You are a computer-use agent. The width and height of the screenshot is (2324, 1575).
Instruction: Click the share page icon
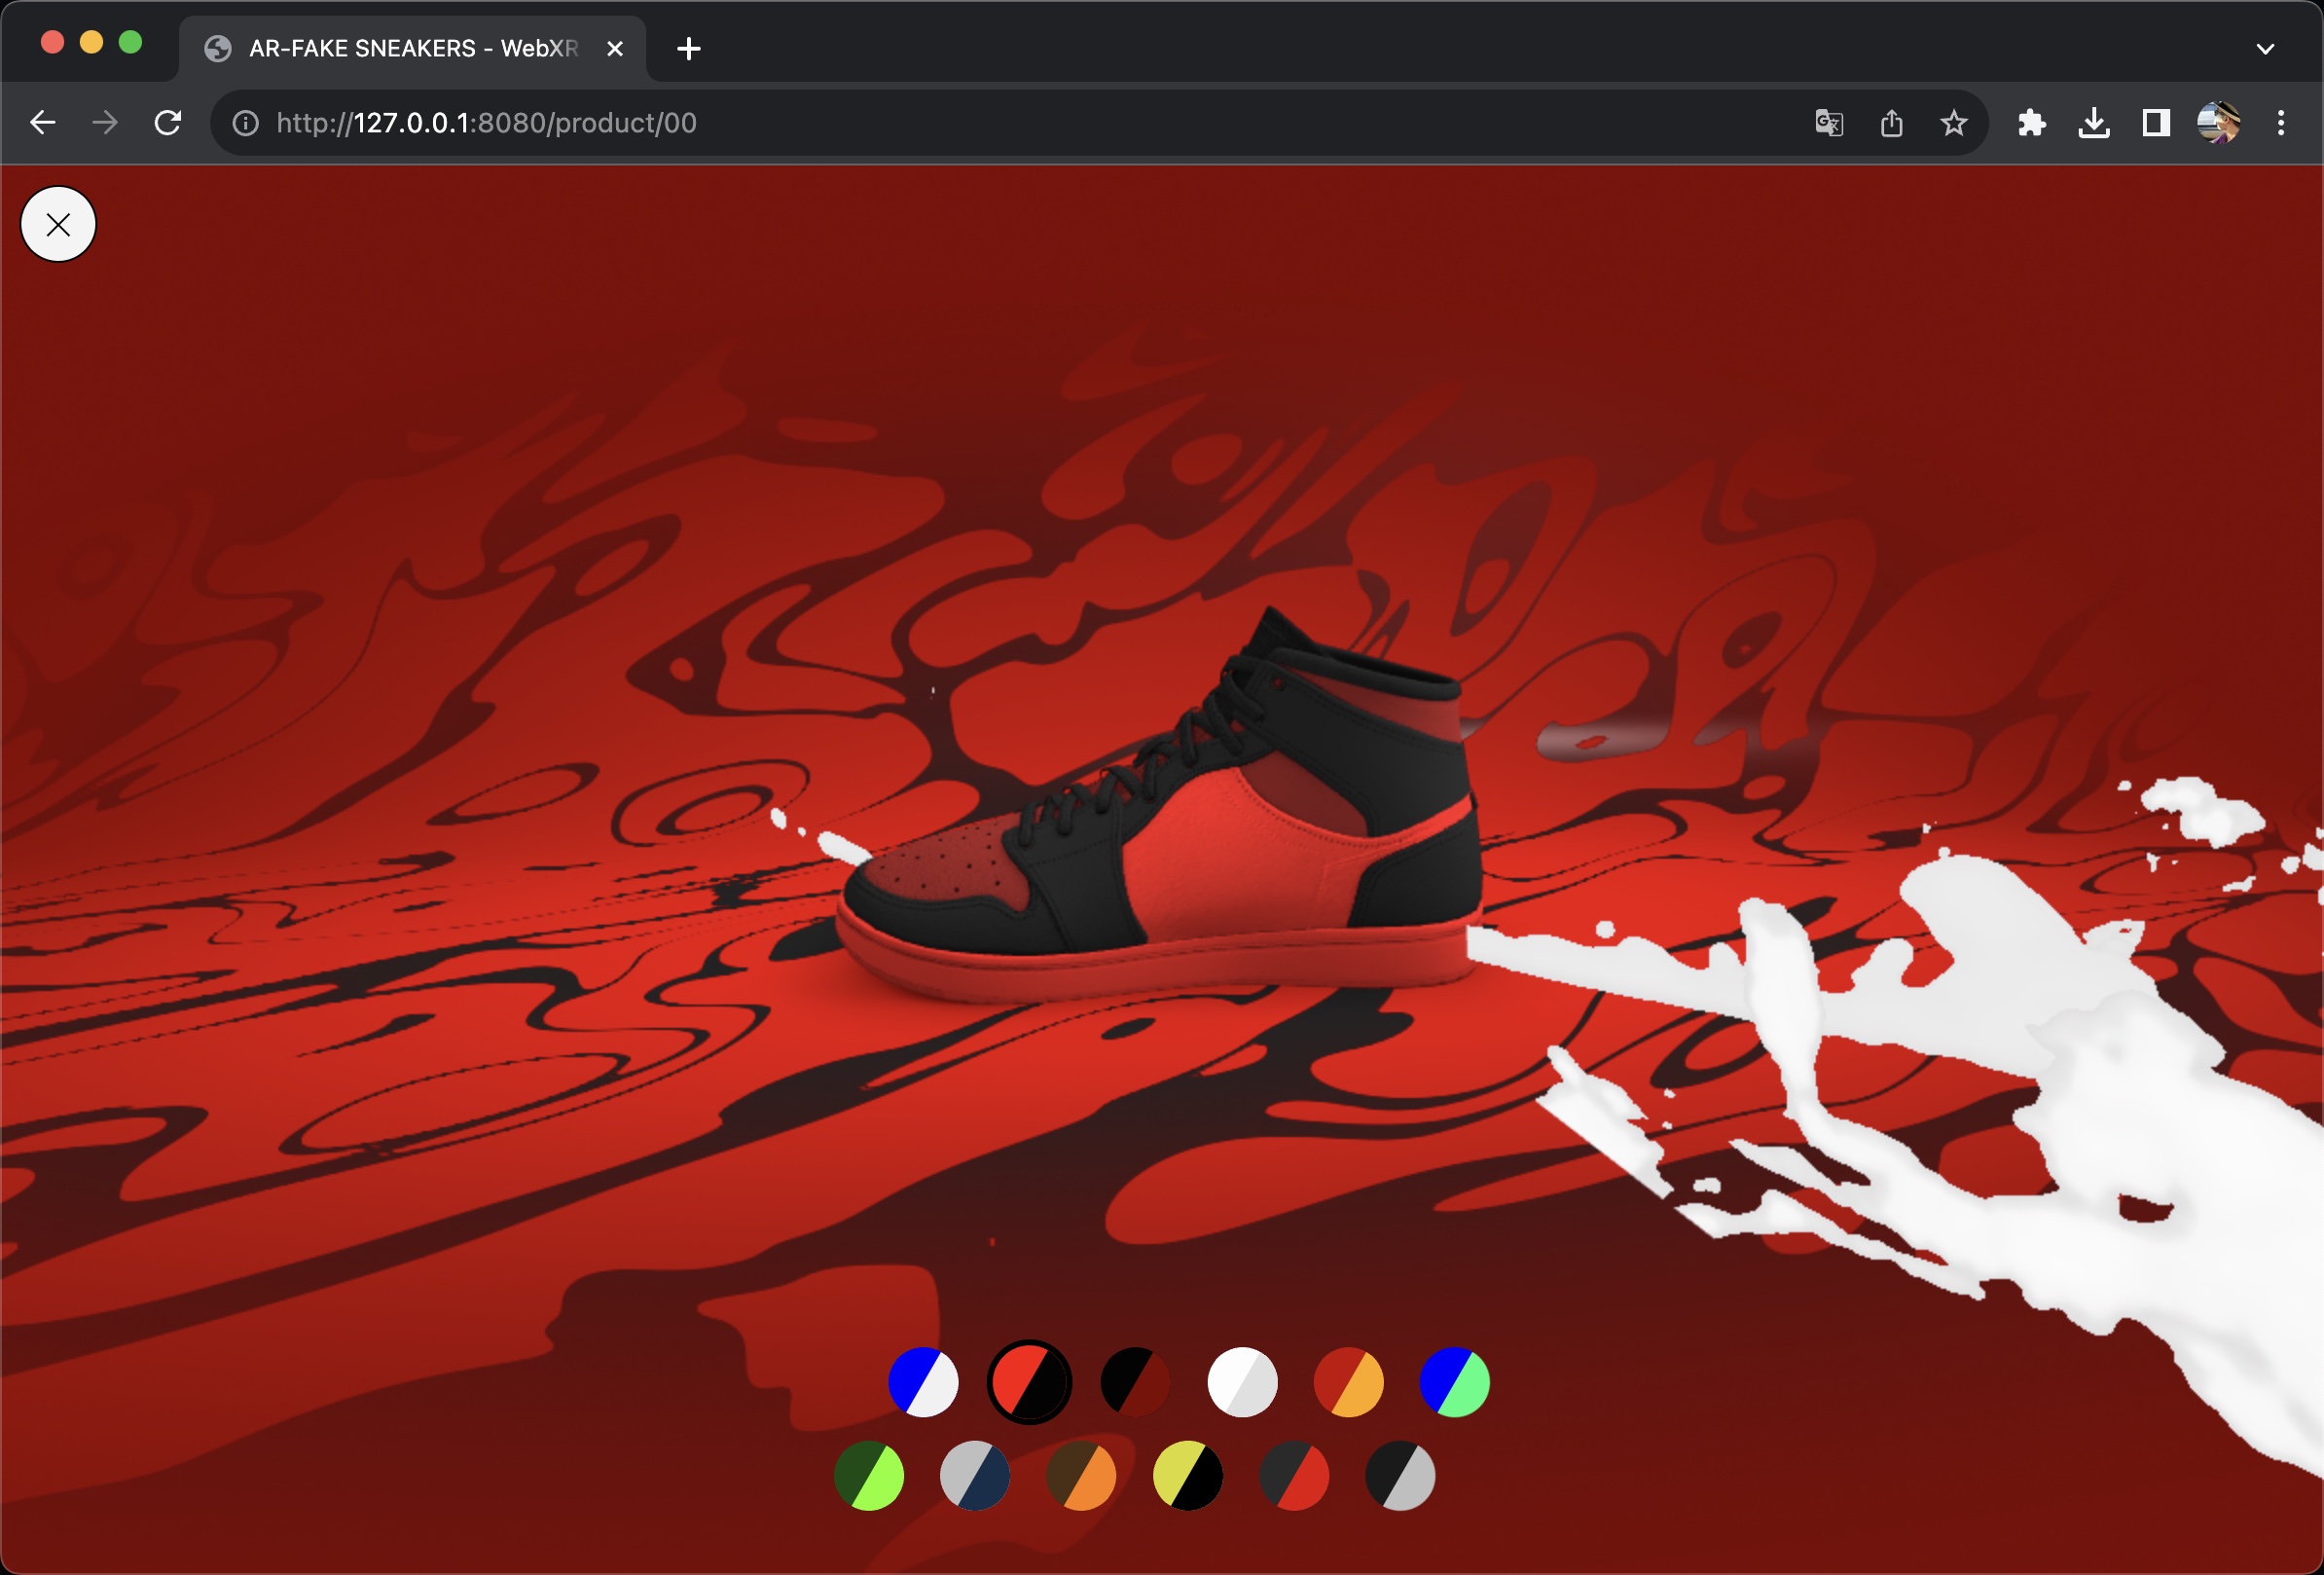(1891, 123)
